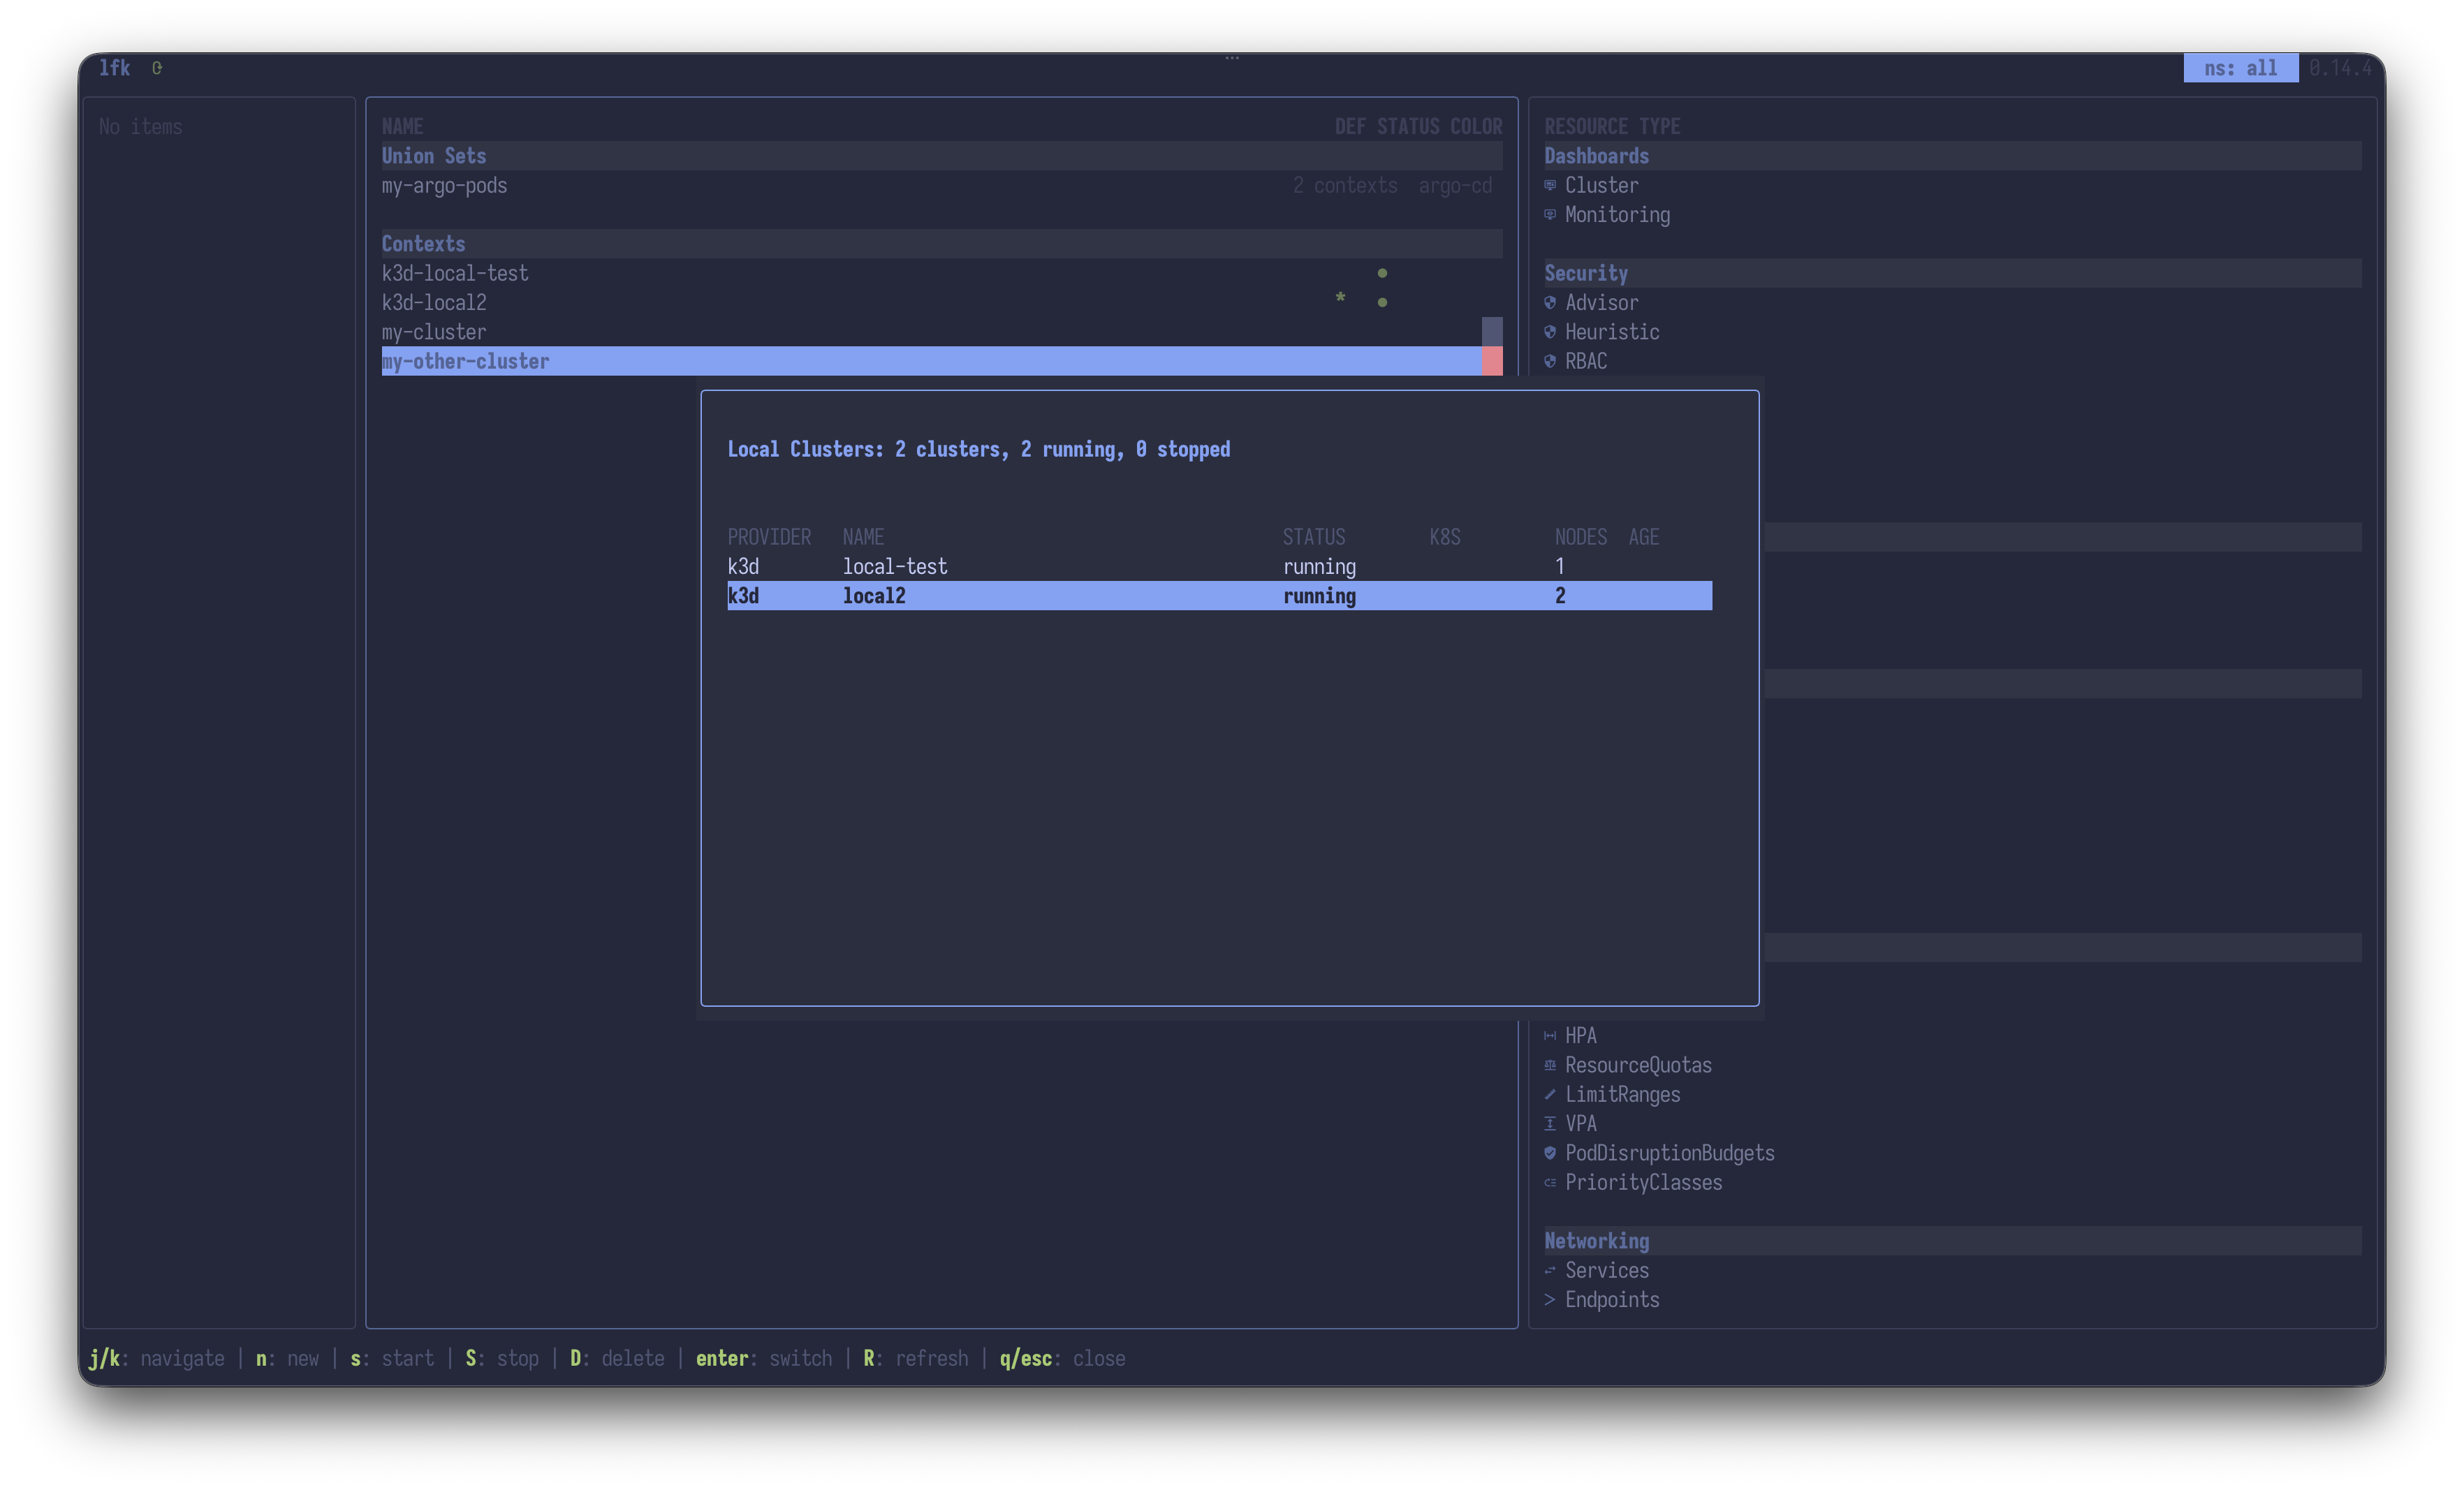Click the PROVIDER column header
This screenshot has height=1490, width=2464.
coord(769,537)
